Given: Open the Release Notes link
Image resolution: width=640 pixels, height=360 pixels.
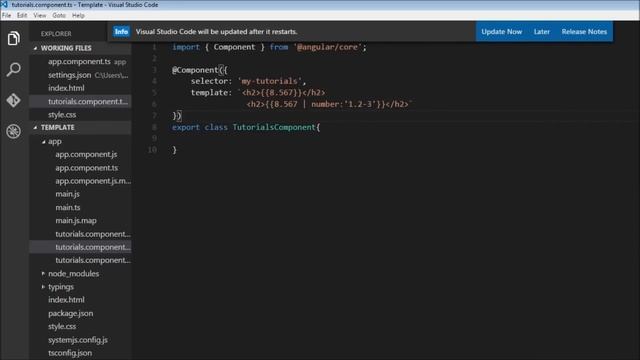Looking at the screenshot, I should (584, 32).
